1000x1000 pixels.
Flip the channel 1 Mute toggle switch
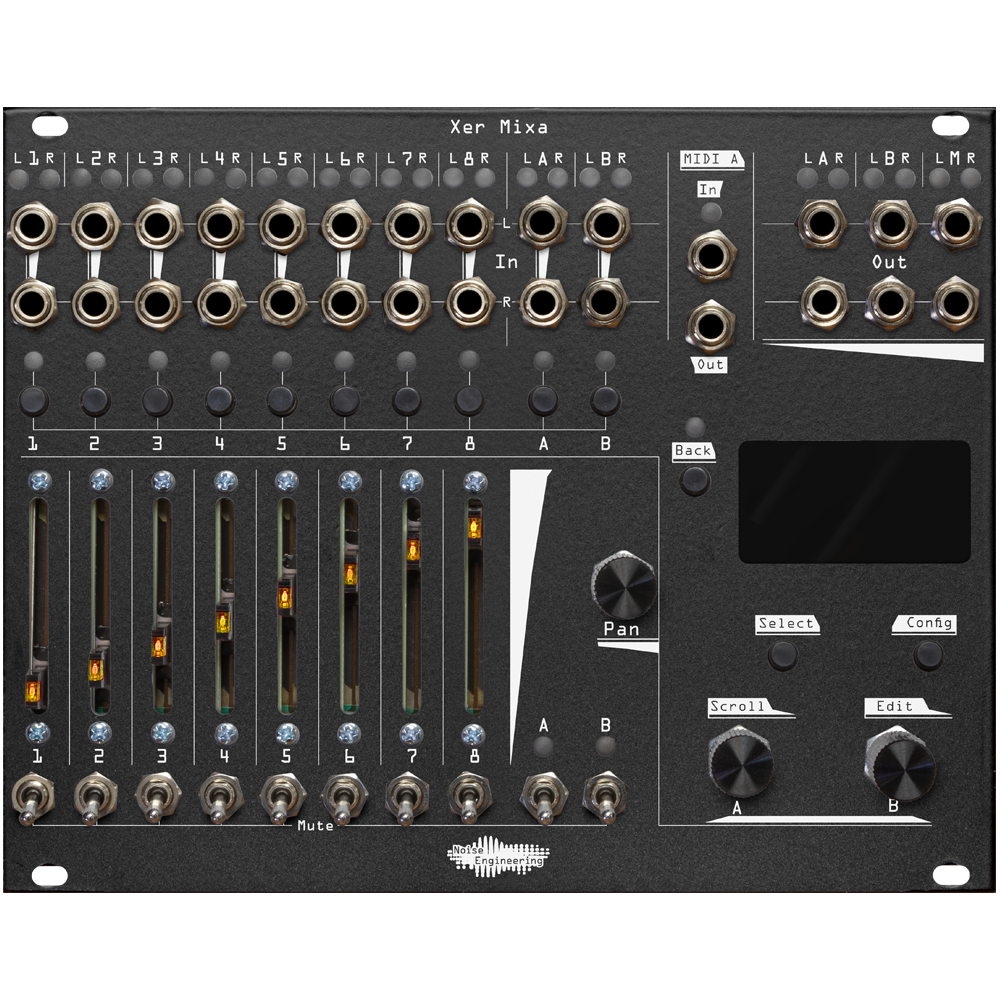click(x=31, y=800)
